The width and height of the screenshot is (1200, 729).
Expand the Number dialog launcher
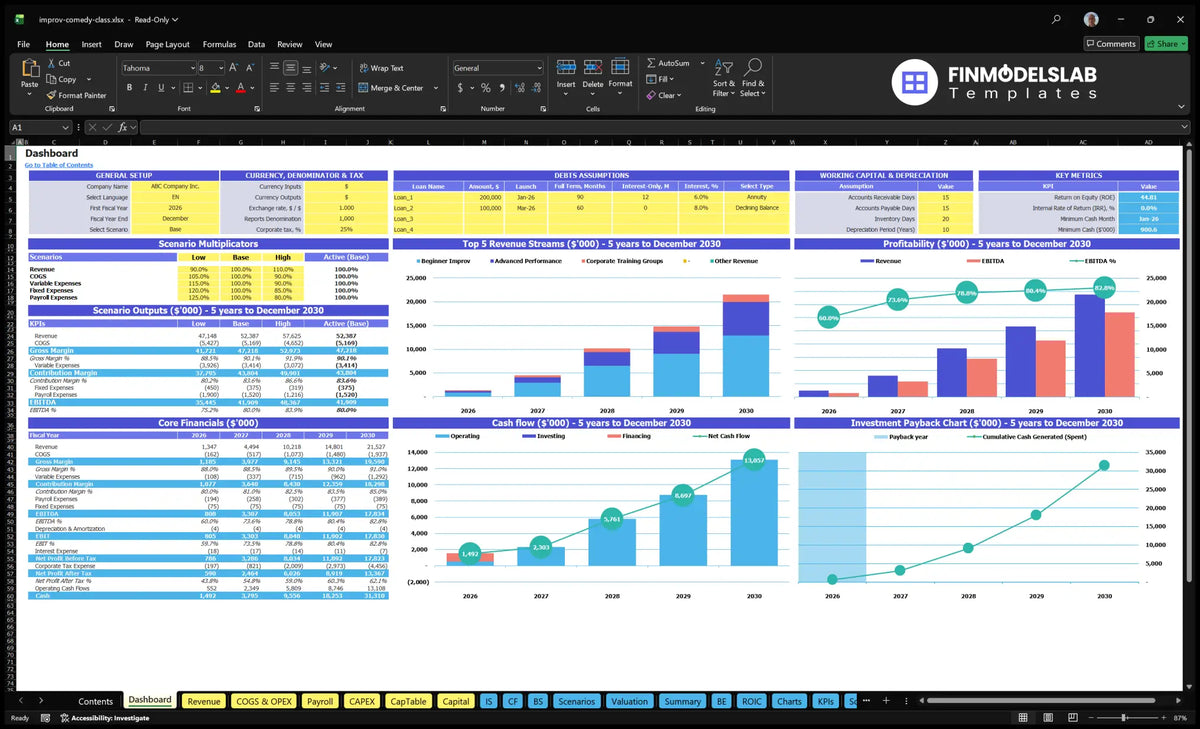pos(541,108)
